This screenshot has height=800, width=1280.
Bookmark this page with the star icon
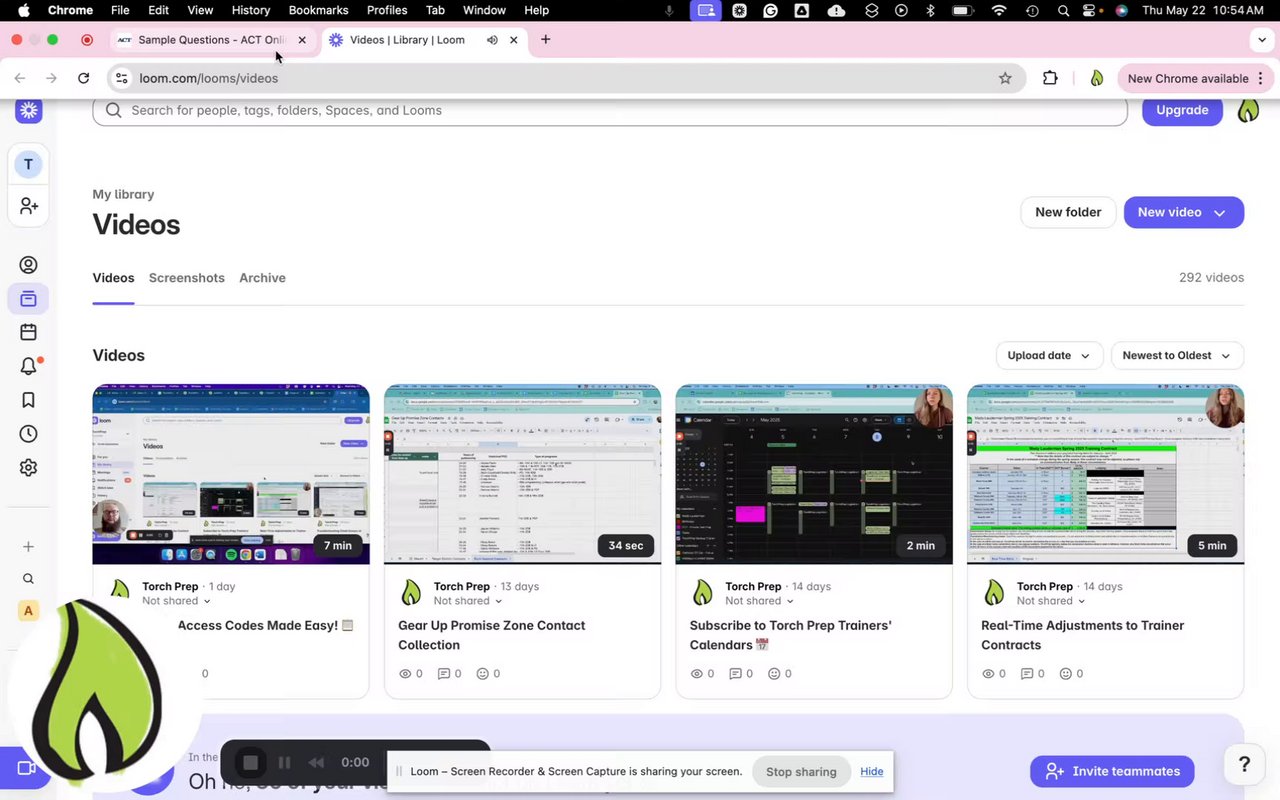click(1005, 78)
